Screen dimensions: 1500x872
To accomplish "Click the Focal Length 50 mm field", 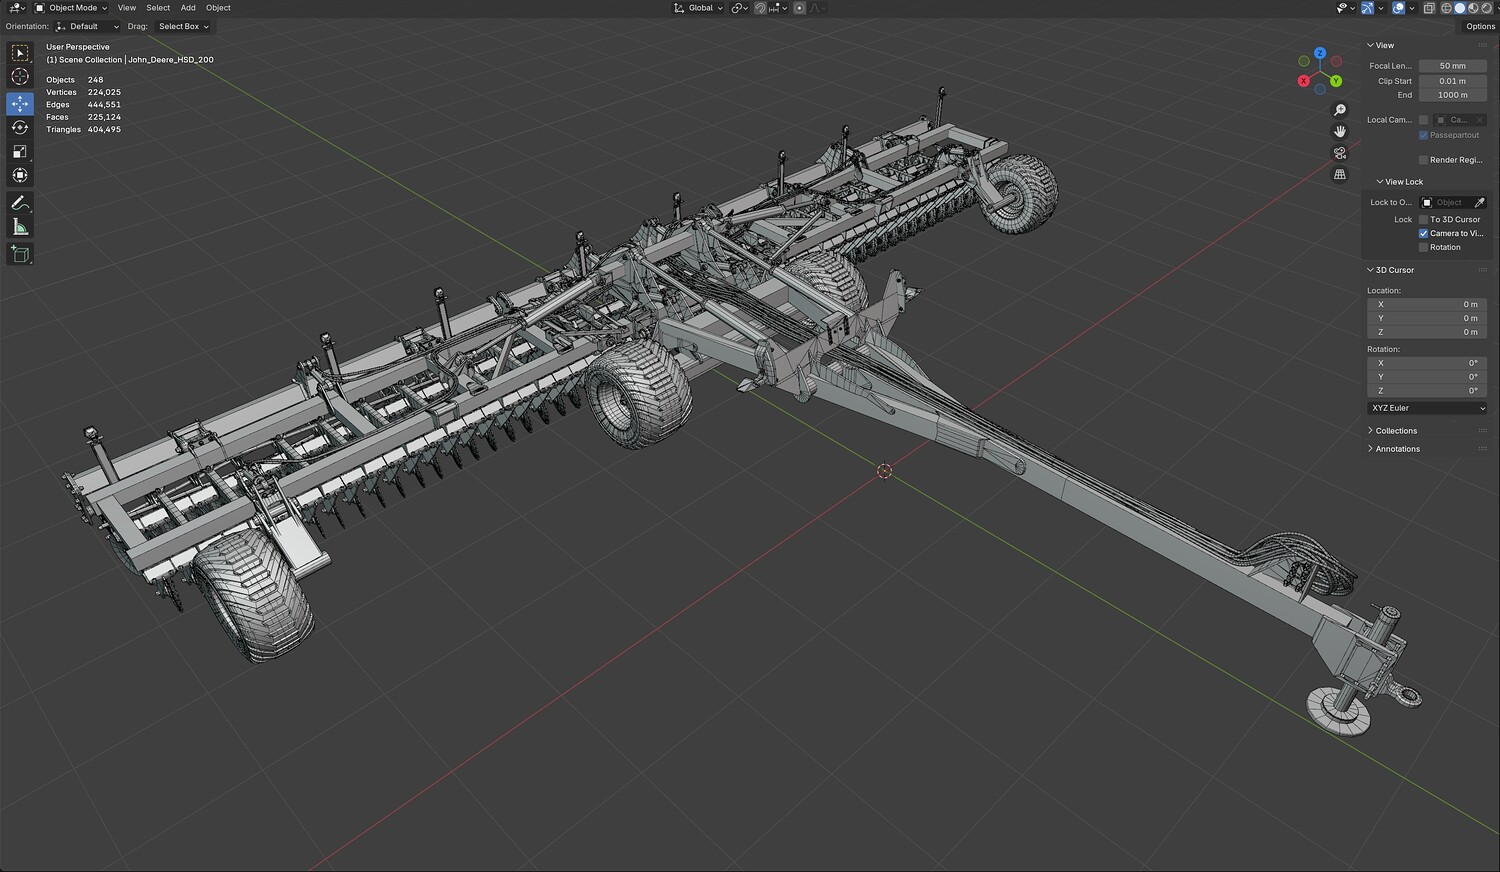I will coord(1453,66).
